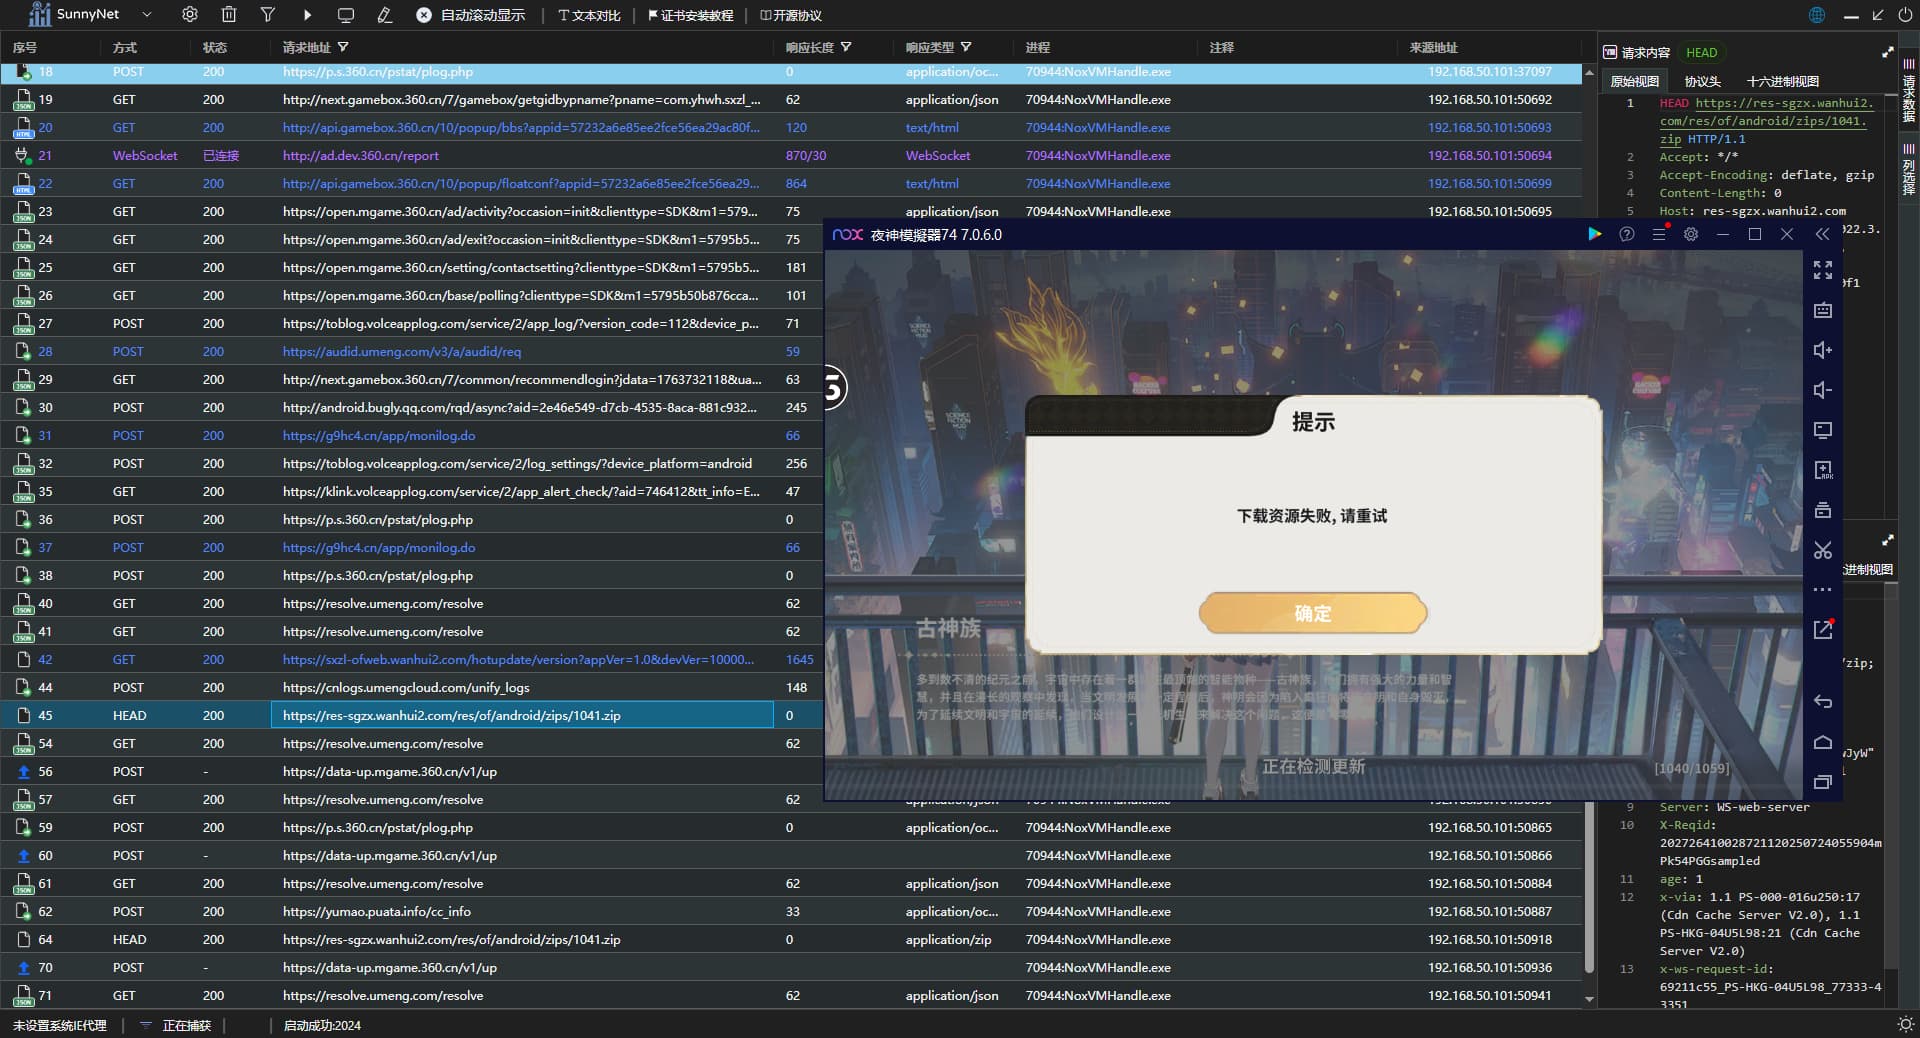
Task: Open the 证书安装教程 link
Action: pos(691,15)
